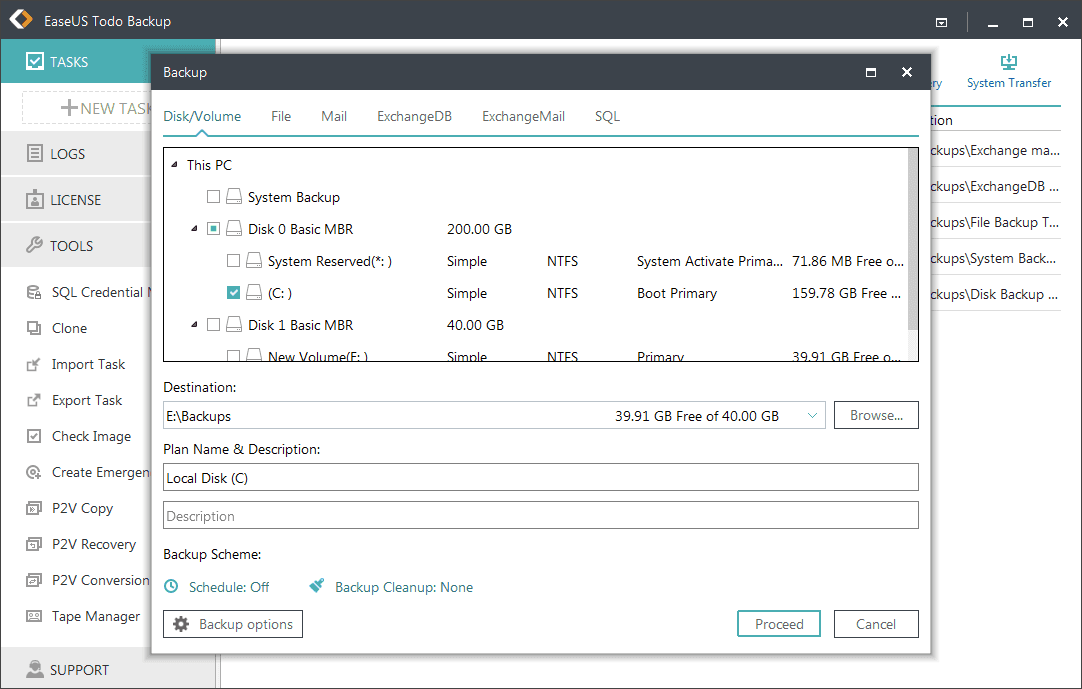Click the Proceed button
The height and width of the screenshot is (689, 1082).
tap(778, 623)
